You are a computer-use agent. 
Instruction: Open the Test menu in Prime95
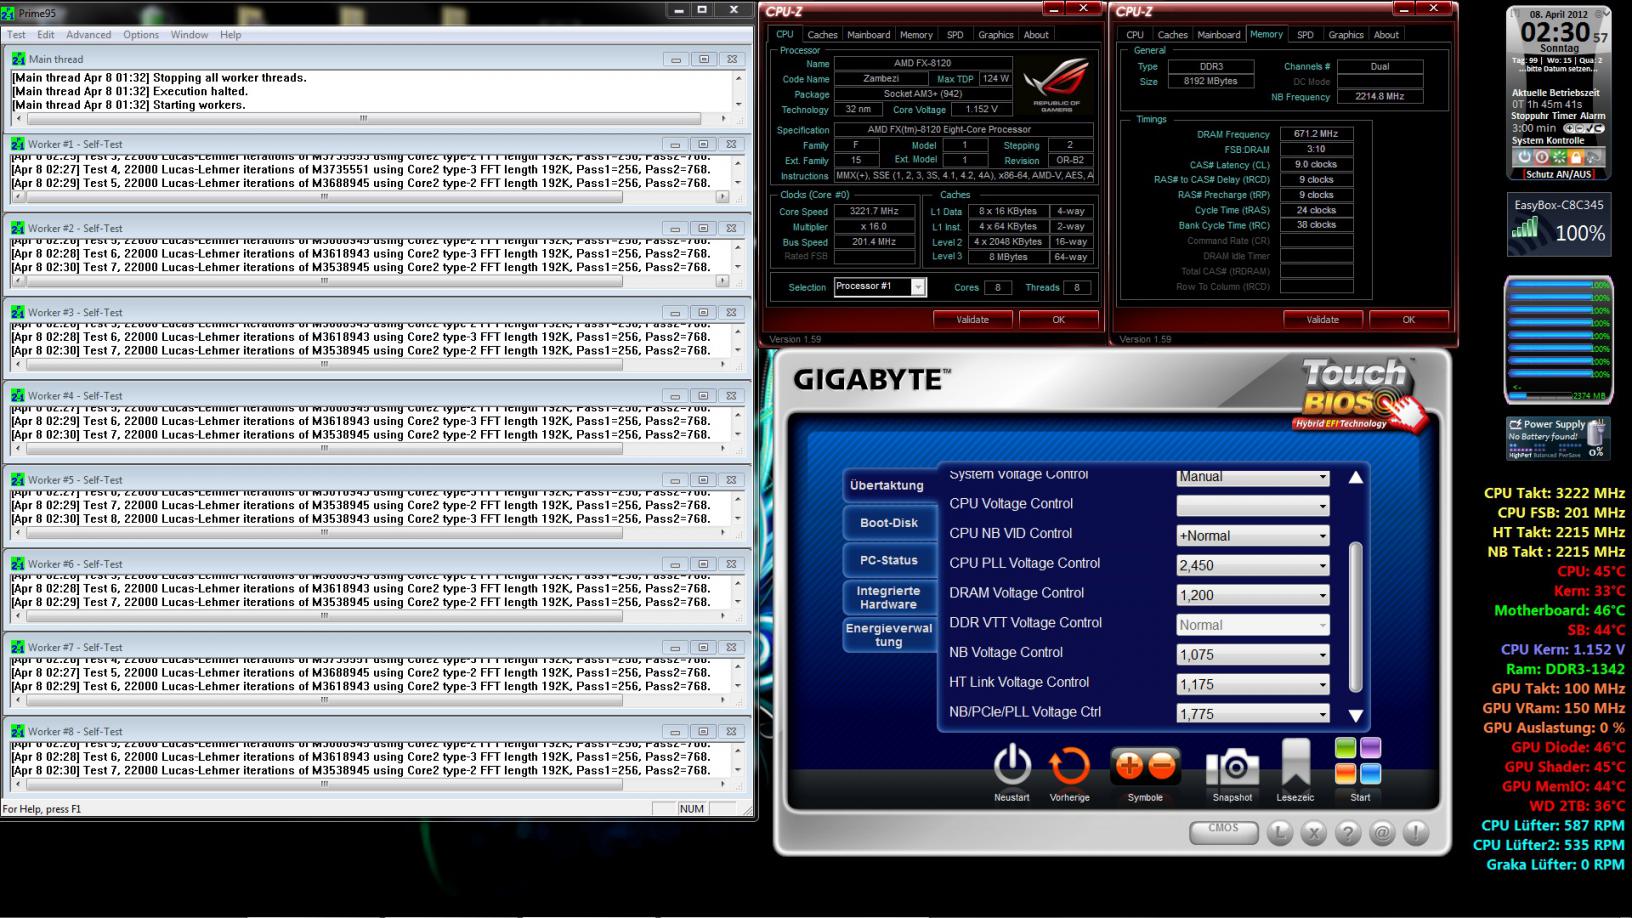click(x=16, y=35)
